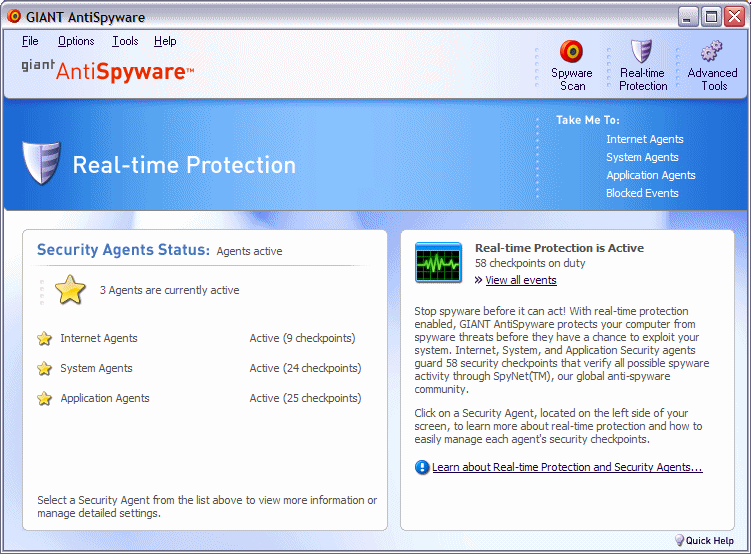Click the star icon beside Application Agents
Screen dimensions: 751x554
pyautogui.click(x=45, y=398)
